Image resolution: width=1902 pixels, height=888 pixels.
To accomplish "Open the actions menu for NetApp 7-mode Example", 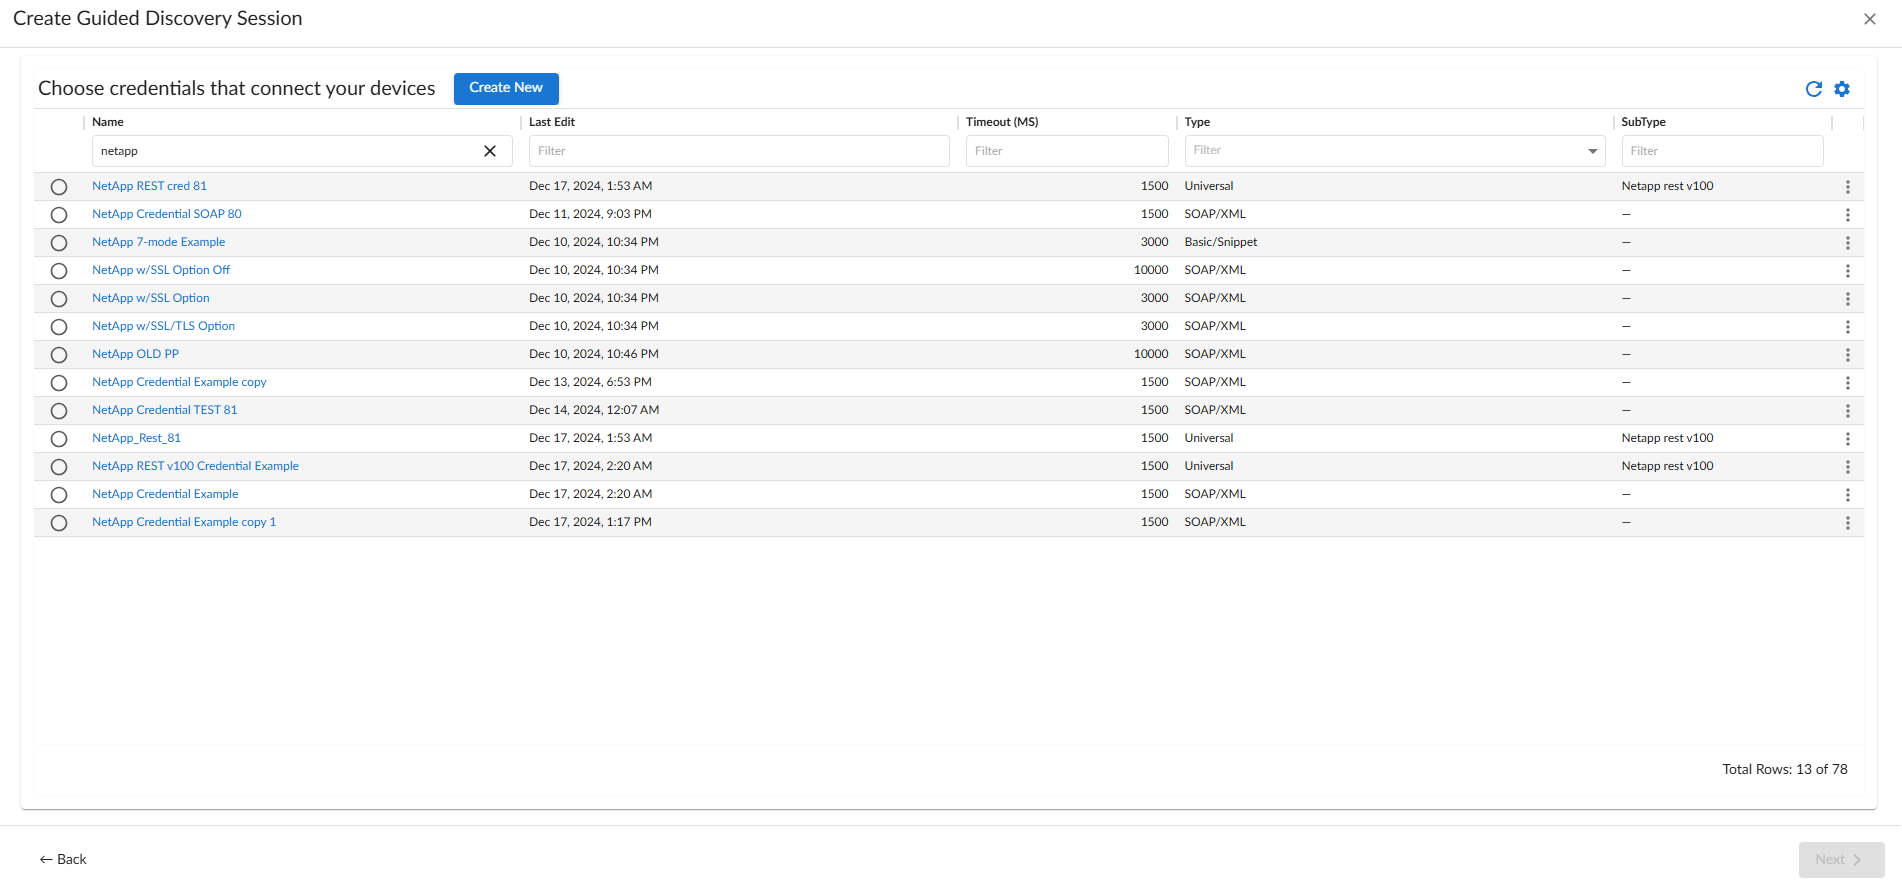I will tap(1847, 243).
